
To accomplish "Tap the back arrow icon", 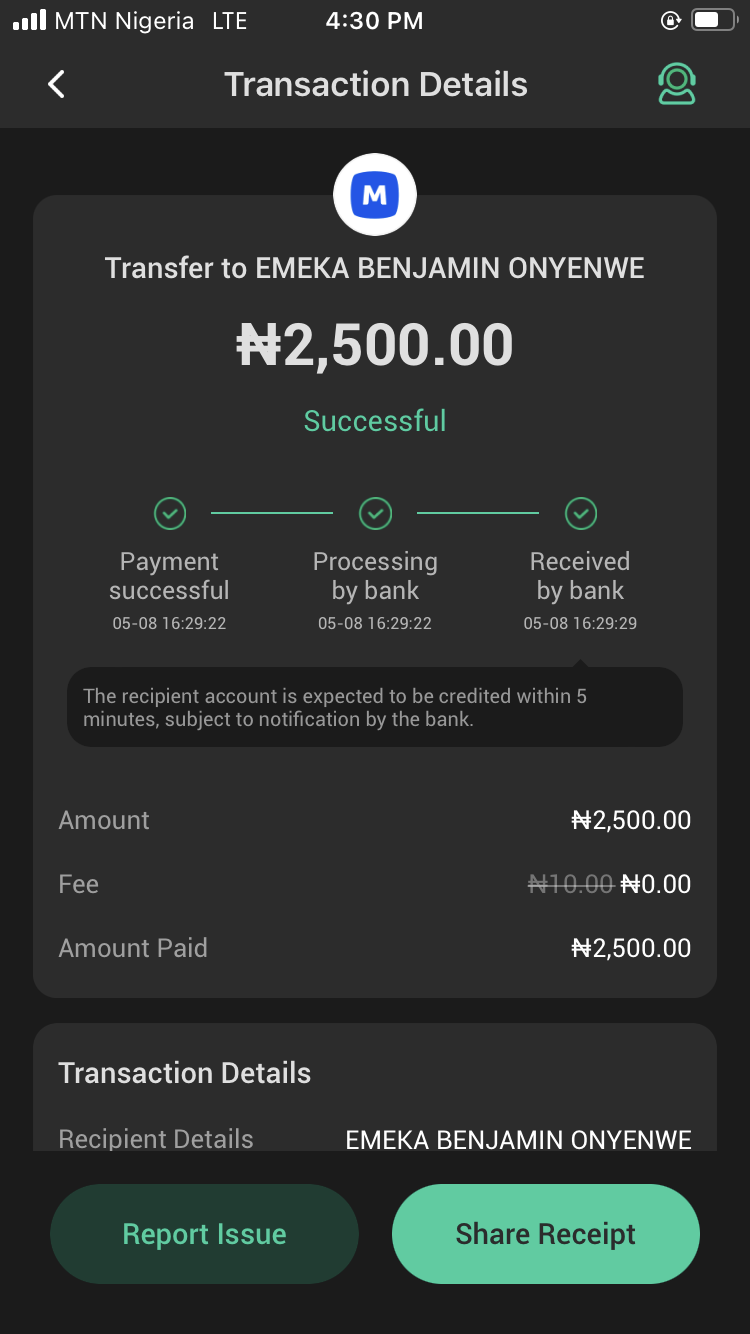I will click(57, 85).
